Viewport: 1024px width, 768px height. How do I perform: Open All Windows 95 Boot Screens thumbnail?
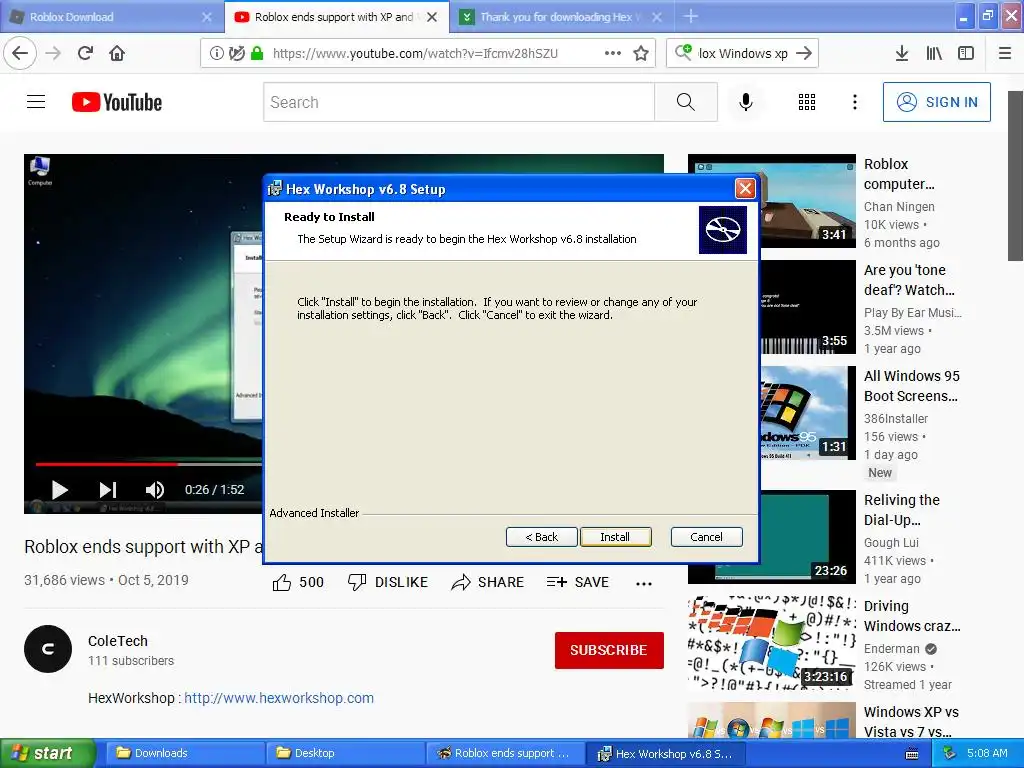(808, 413)
